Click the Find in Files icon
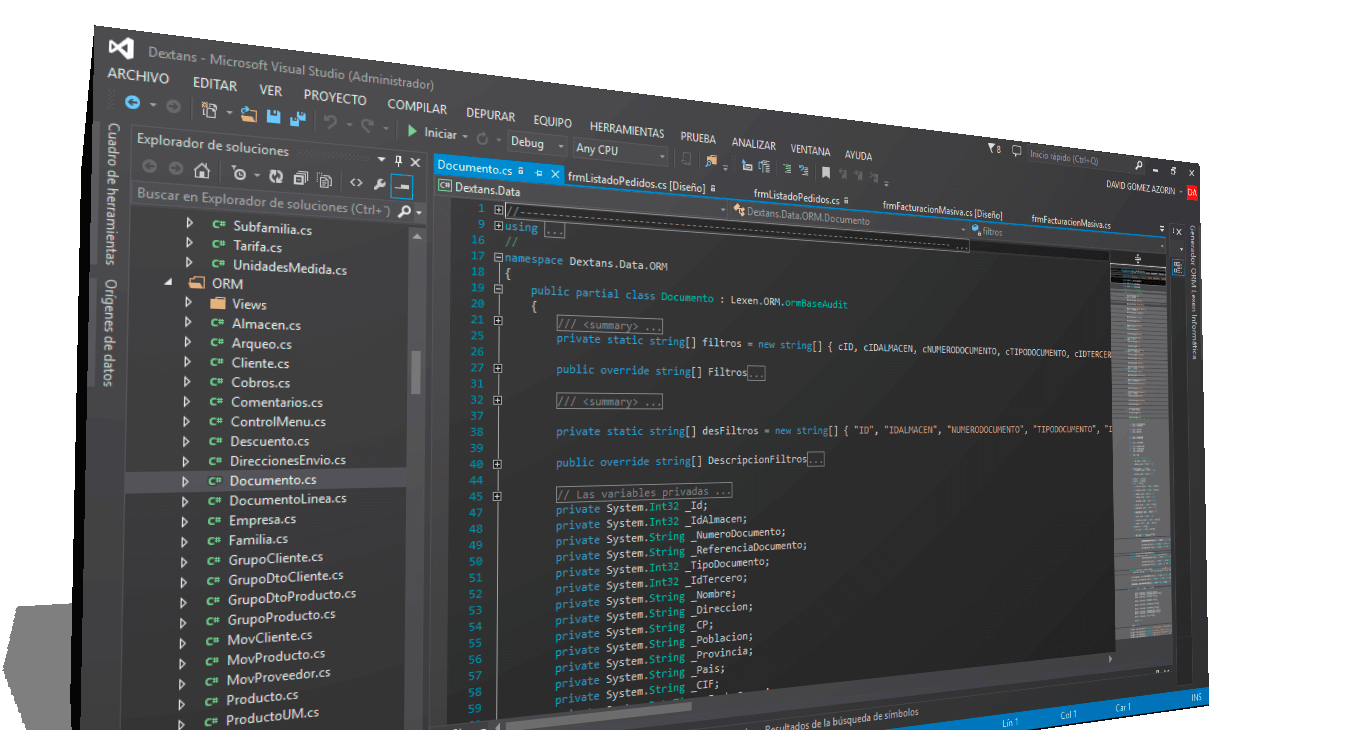This screenshot has height=730, width=1364. (711, 162)
